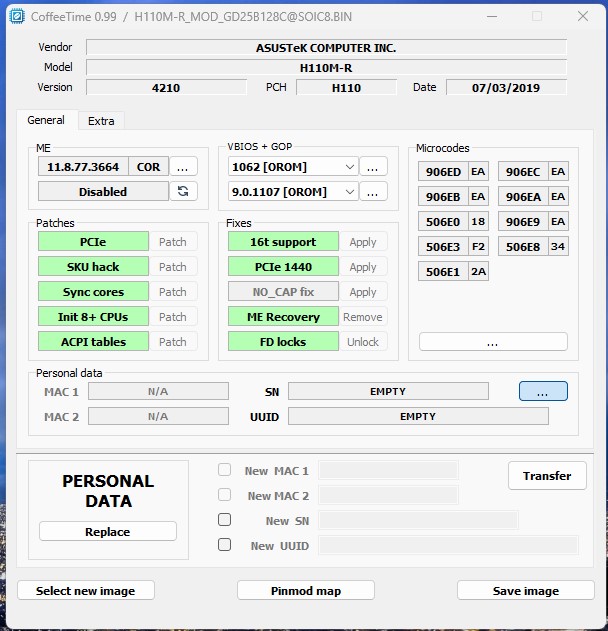Image resolution: width=608 pixels, height=631 pixels.
Task: Open the Microcodes ellipsis button
Action: point(492,342)
